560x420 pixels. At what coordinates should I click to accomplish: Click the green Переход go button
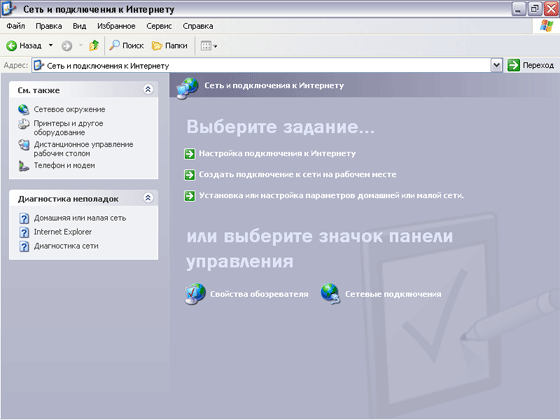(531, 65)
